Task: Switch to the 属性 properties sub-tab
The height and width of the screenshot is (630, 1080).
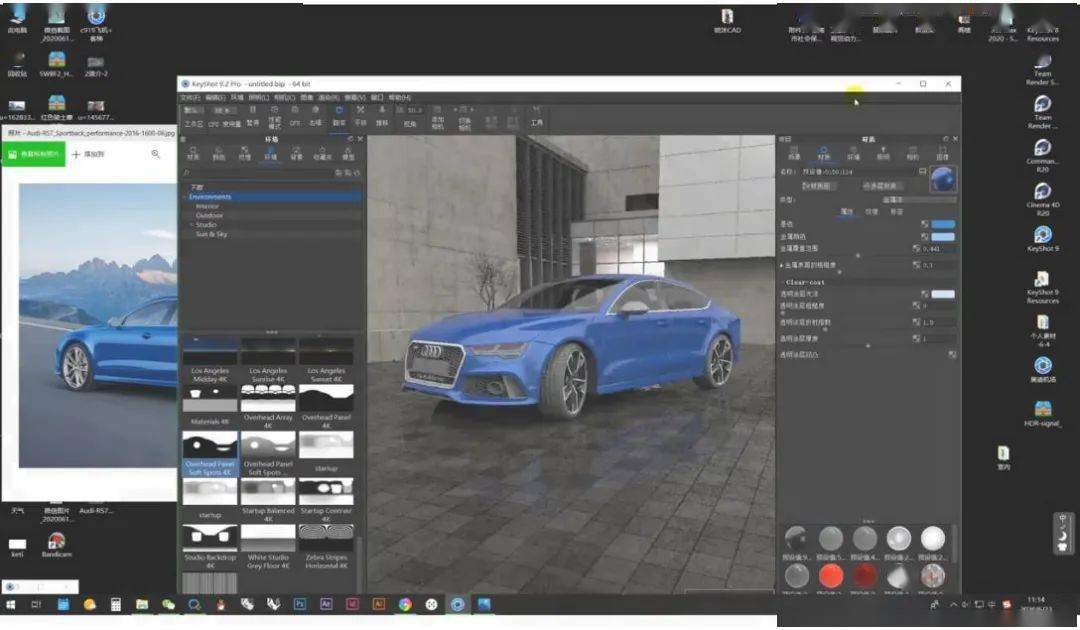Action: point(847,211)
